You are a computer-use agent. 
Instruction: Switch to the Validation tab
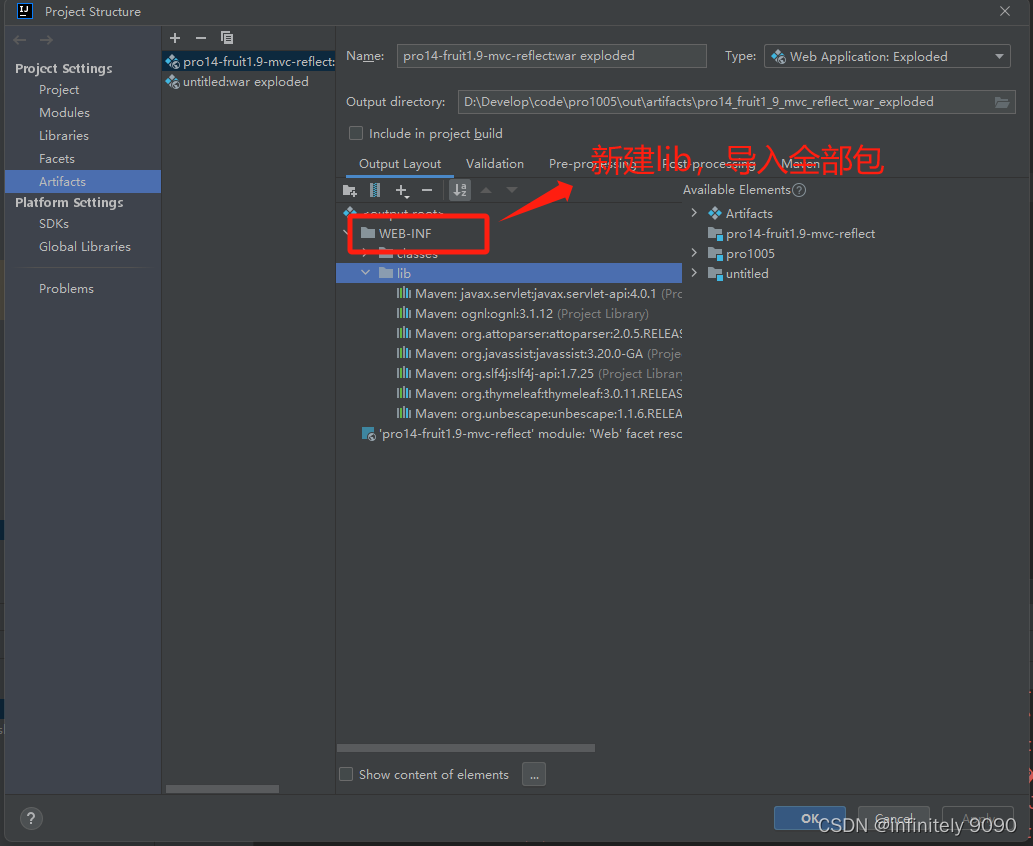coord(495,164)
